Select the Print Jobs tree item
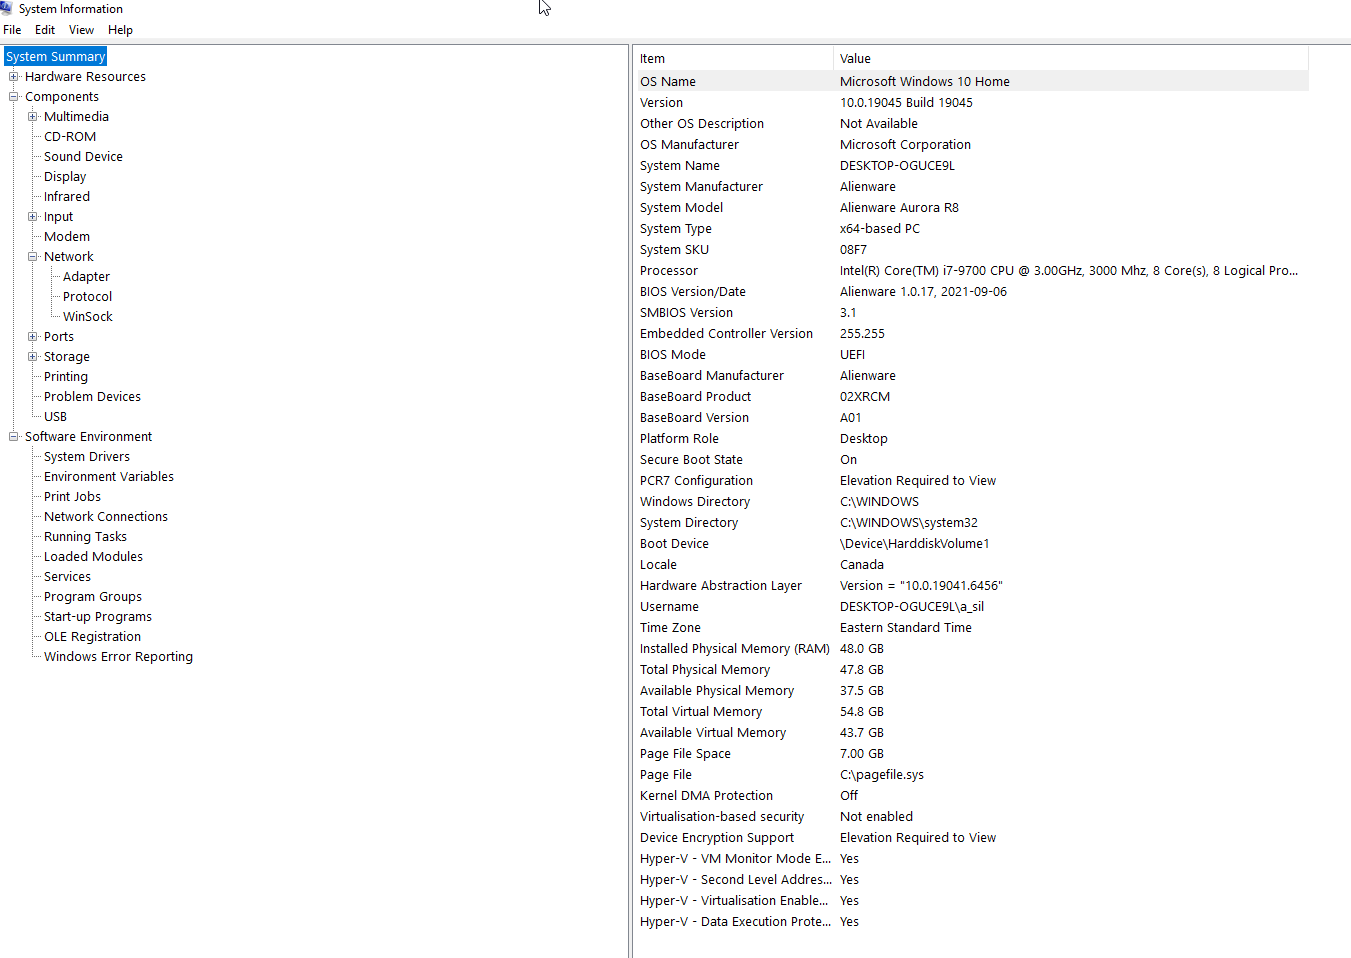The height and width of the screenshot is (958, 1351). coord(72,497)
